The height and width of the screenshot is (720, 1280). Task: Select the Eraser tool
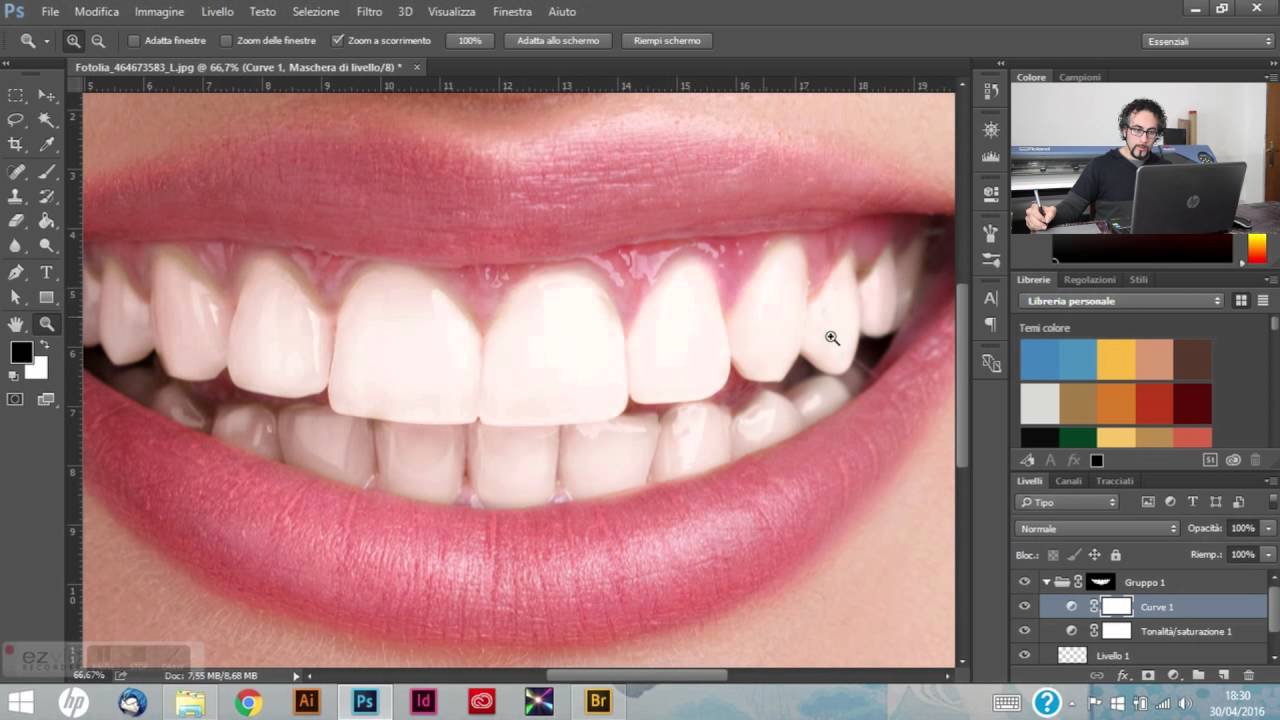16,221
